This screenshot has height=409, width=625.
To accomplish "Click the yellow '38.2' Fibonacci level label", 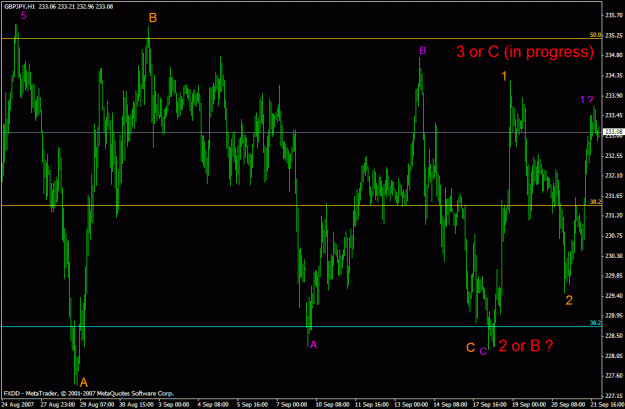I will tap(595, 202).
